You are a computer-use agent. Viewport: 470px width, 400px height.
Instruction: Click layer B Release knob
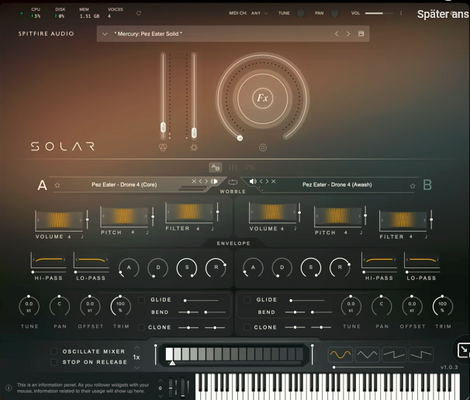[x=340, y=267]
